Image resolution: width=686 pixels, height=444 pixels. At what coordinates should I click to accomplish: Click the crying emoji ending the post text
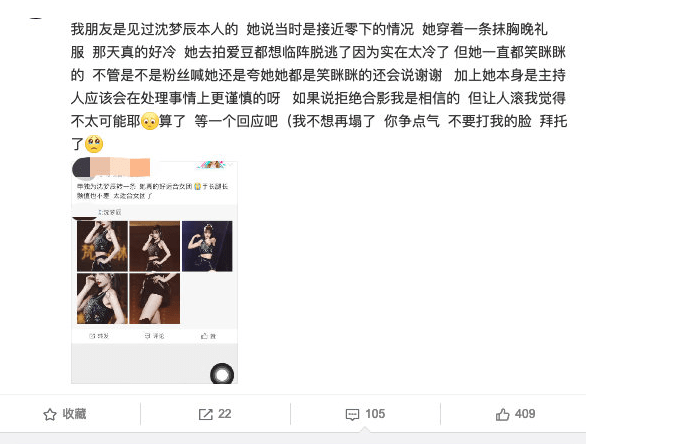coord(94,143)
